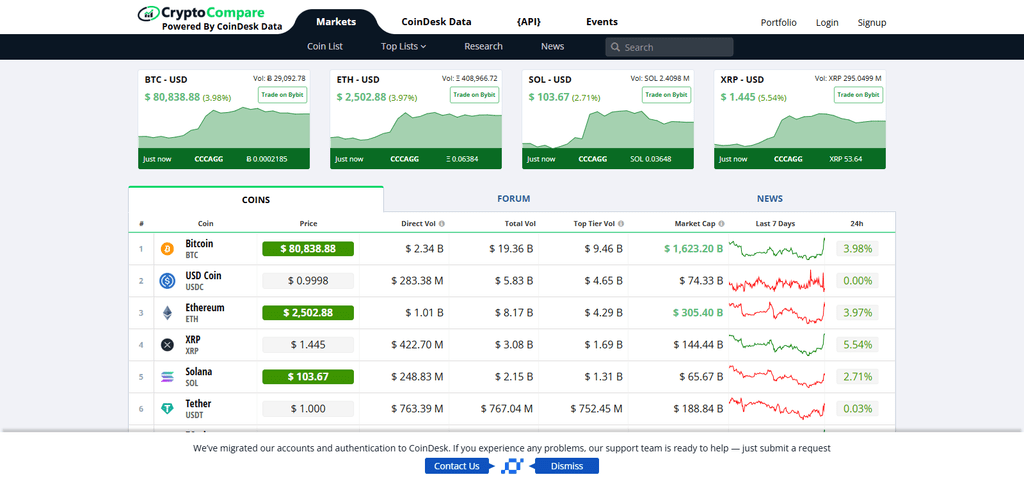Open Coin List in sub-navigation
This screenshot has width=1024, height=490.
325,46
